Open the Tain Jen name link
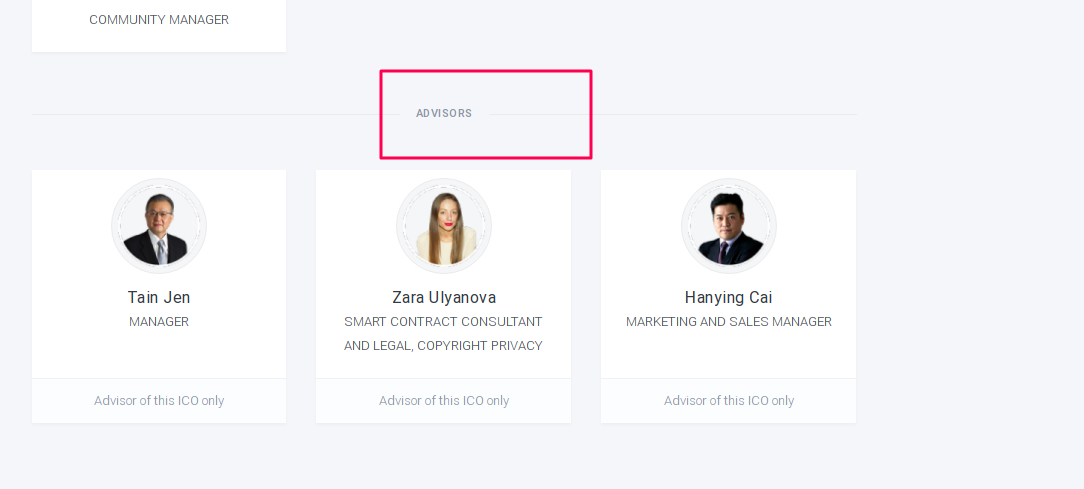Screen dimensions: 1084x489 (x=159, y=297)
